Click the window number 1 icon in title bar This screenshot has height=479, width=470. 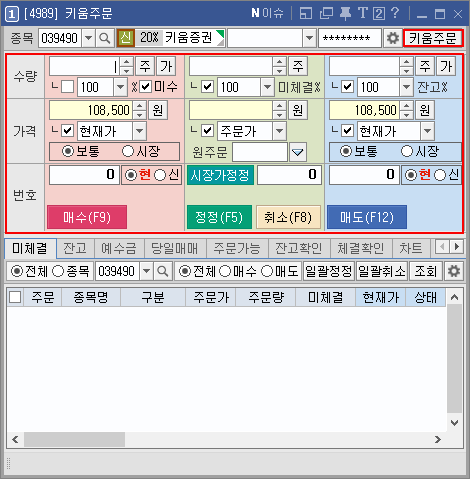[x=12, y=14]
